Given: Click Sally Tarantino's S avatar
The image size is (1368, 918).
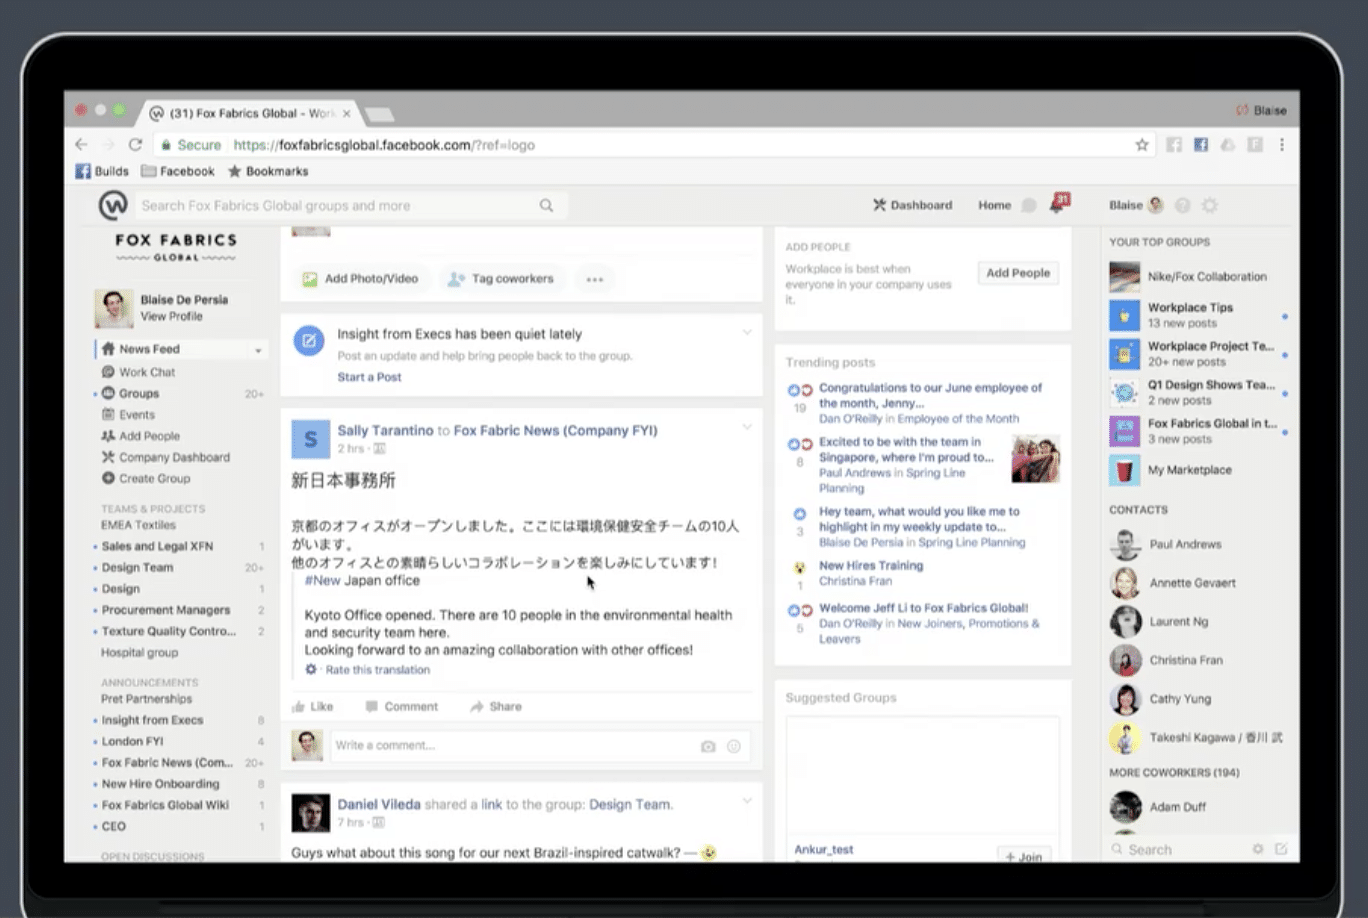Looking at the screenshot, I should point(310,439).
